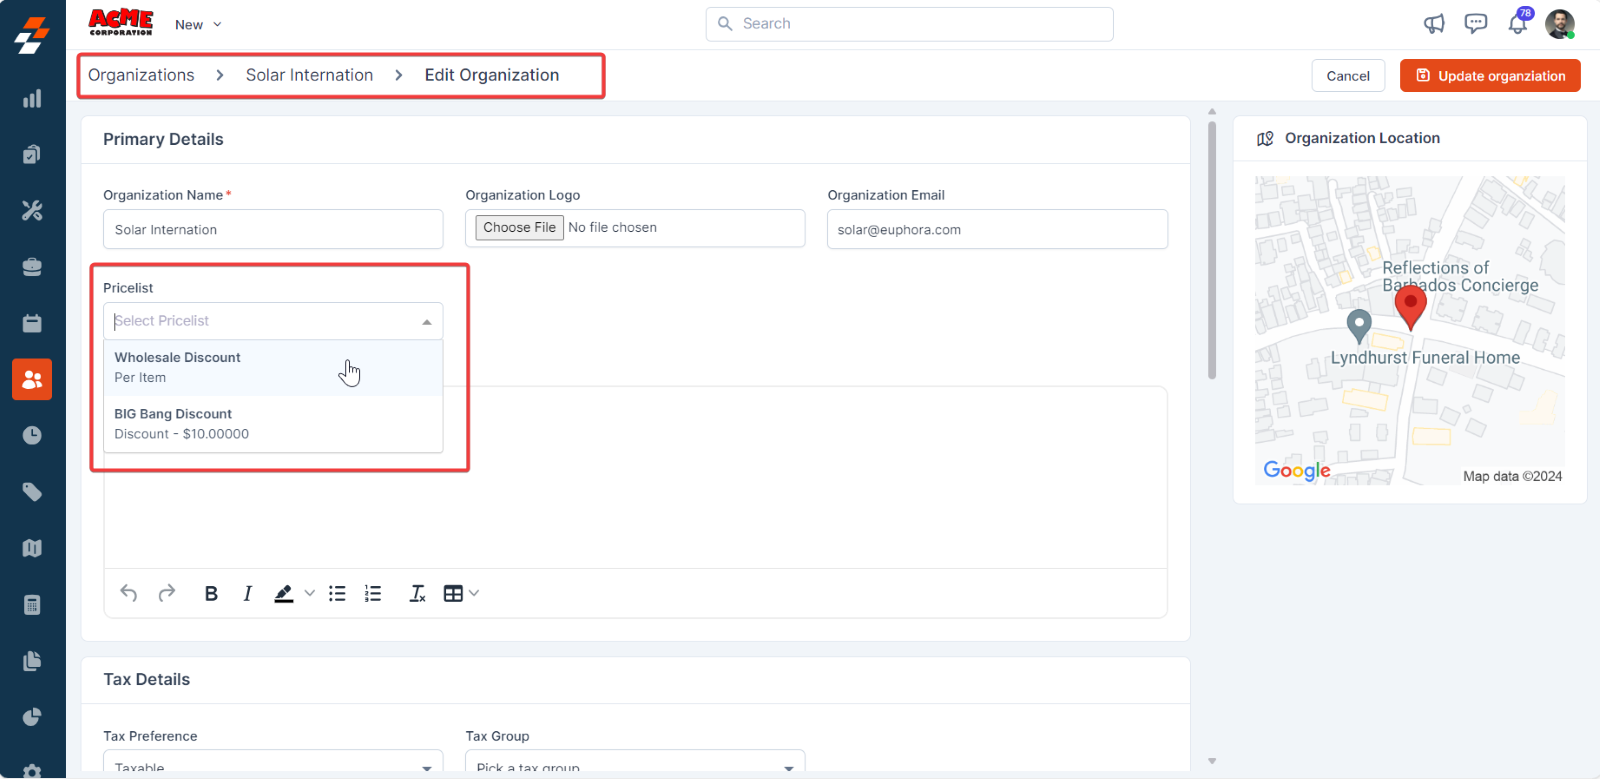Image resolution: width=1600 pixels, height=779 pixels.
Task: Open the clipboard checklist sidebar icon
Action: click(32, 154)
